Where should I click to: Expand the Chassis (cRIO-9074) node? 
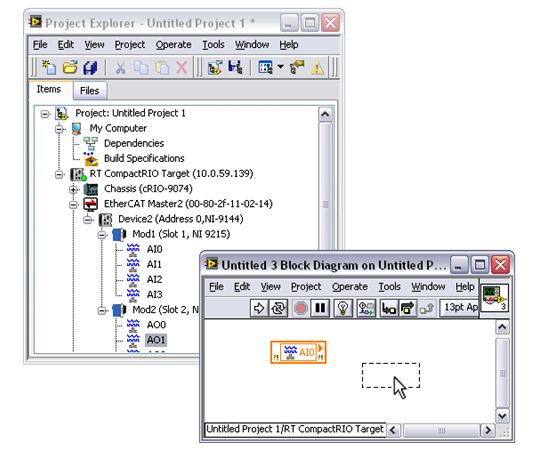click(x=73, y=189)
